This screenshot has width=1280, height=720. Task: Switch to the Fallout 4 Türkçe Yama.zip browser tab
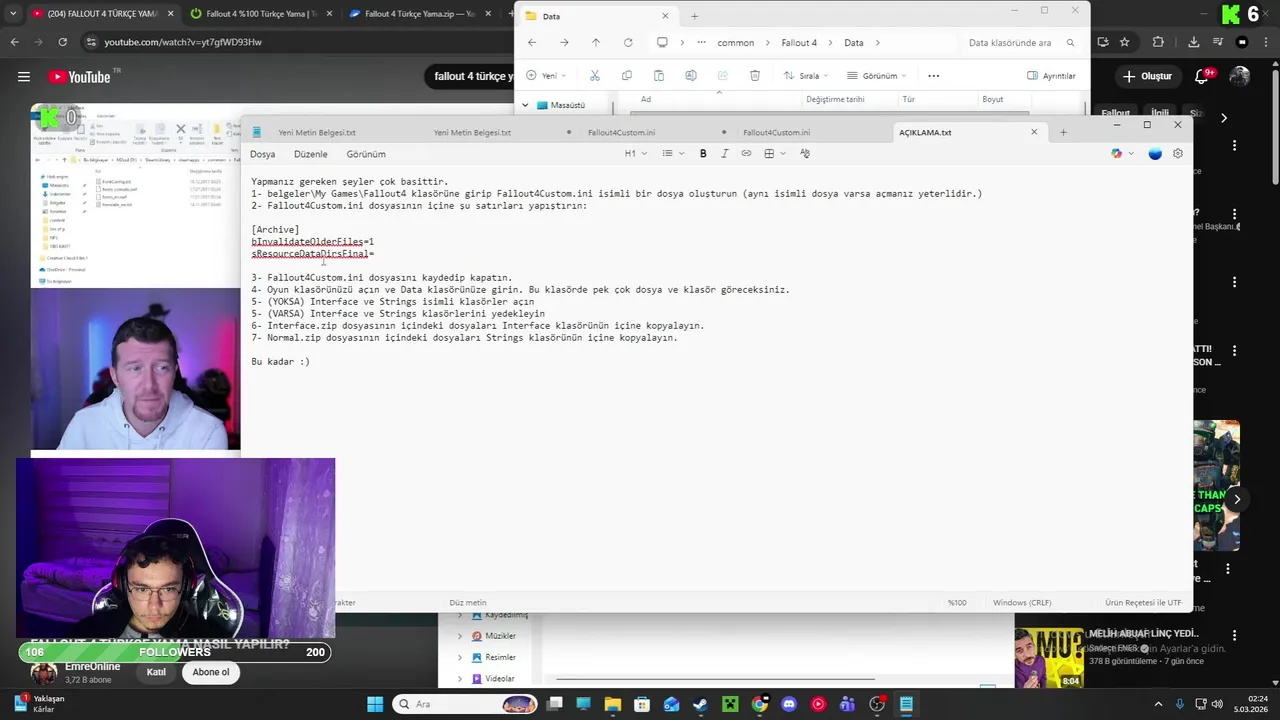tap(419, 14)
